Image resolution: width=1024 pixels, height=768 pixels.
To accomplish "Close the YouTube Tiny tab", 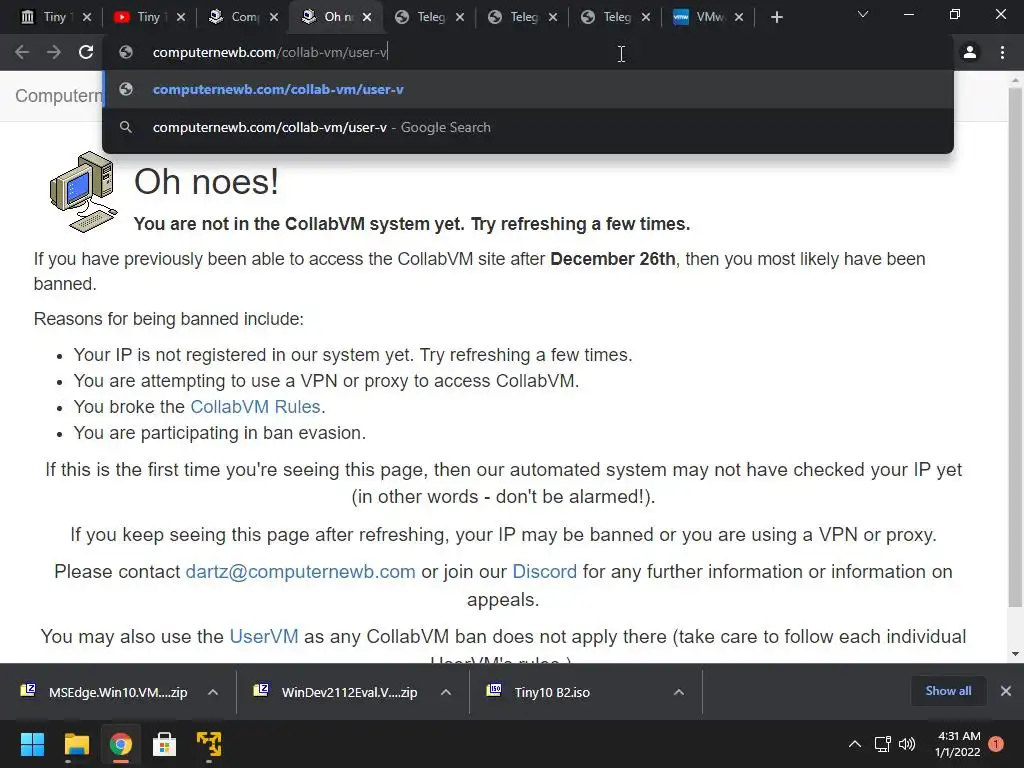I will pos(180,18).
